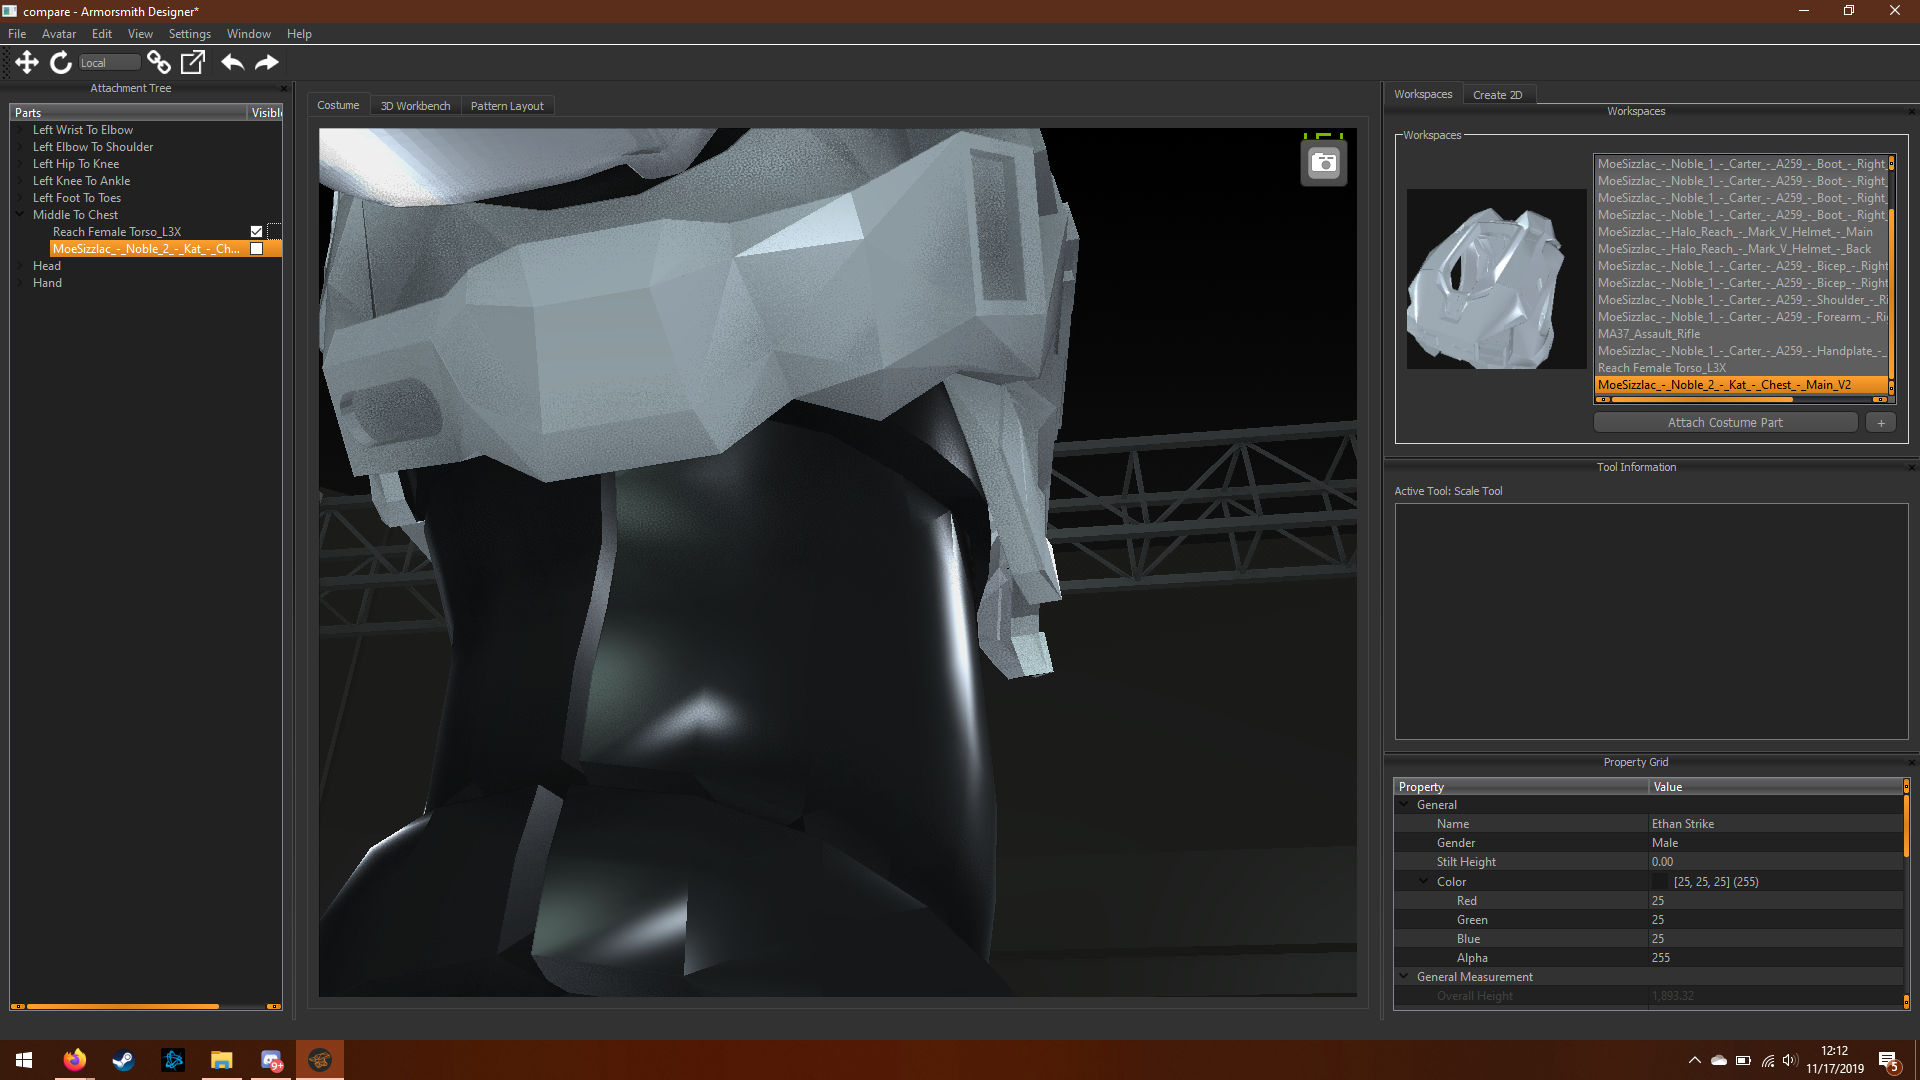Click the plus button beside Attach Costume Part

(x=1881, y=423)
